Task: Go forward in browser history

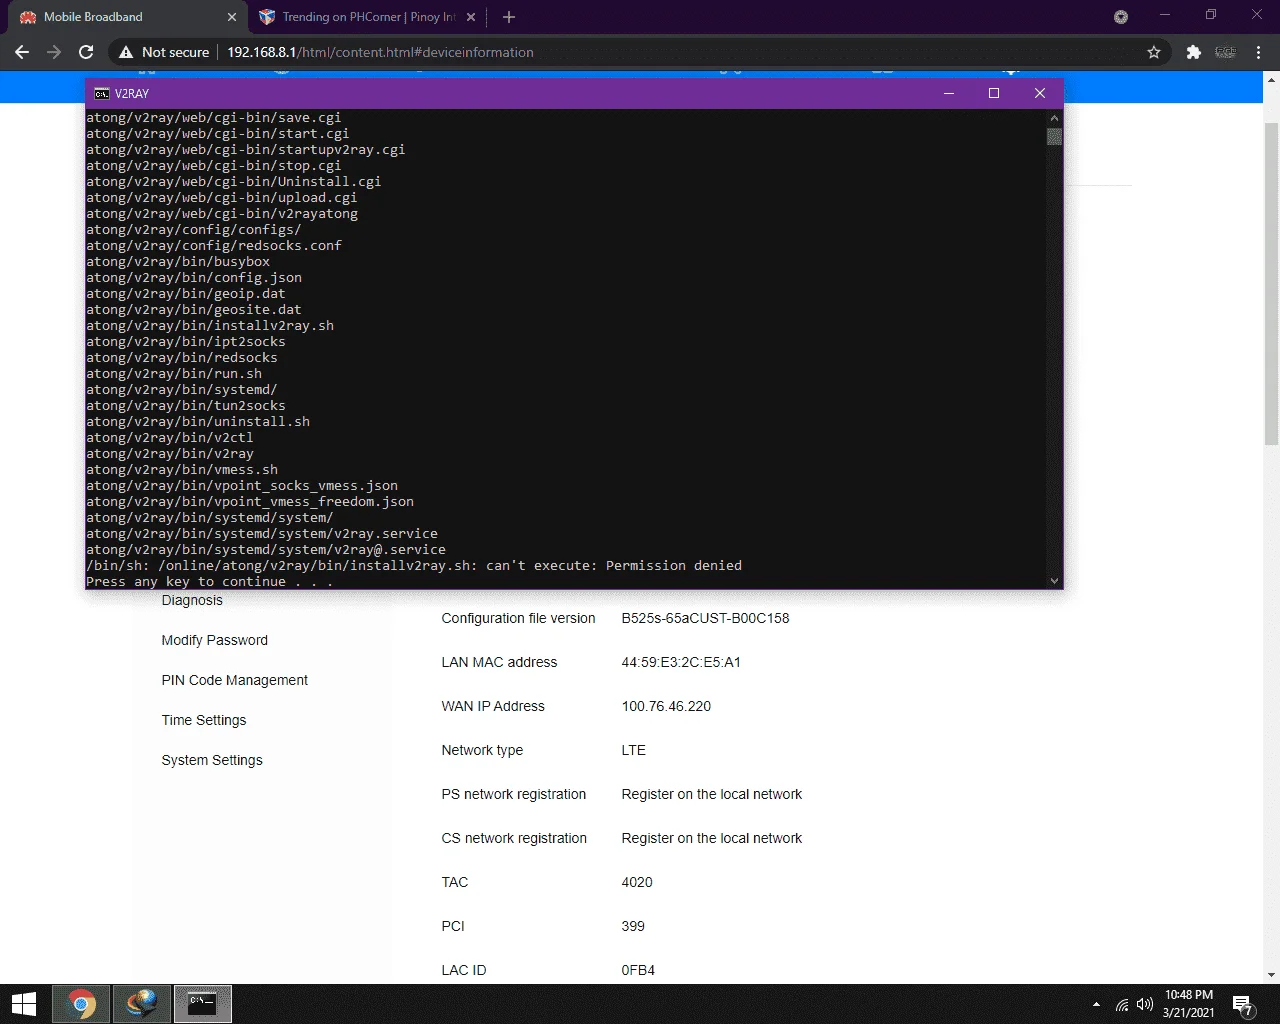Action: point(54,52)
